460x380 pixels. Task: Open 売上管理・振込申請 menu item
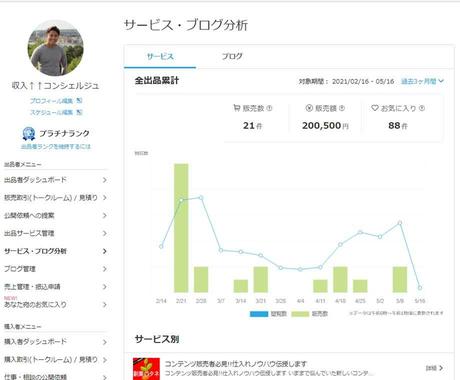click(32, 287)
